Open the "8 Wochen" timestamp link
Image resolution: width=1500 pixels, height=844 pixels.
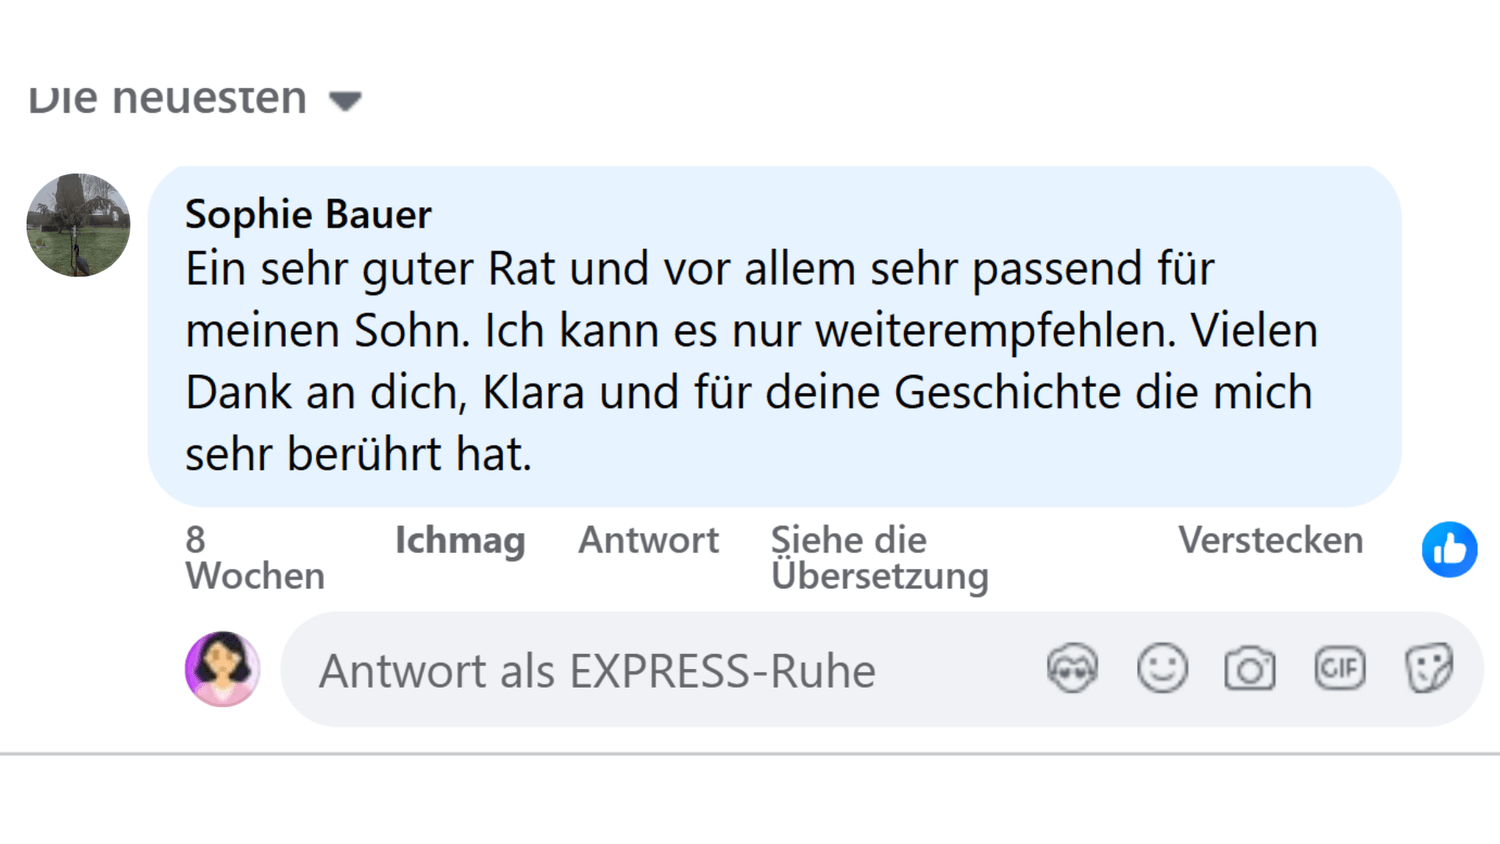(x=254, y=558)
